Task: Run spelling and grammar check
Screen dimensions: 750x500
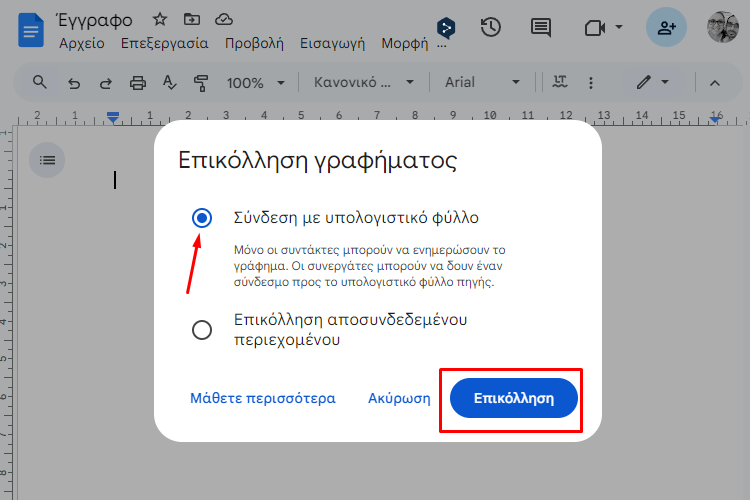Action: coord(169,83)
